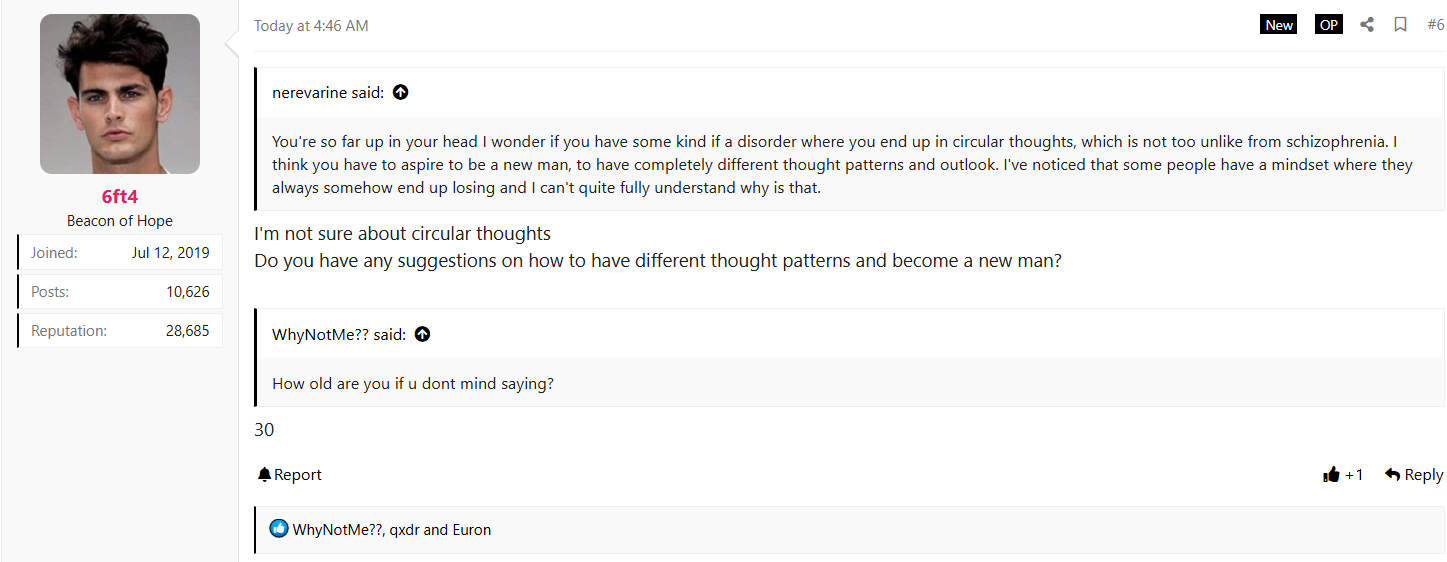Click the New post badge
1447x562 pixels.
(1278, 25)
